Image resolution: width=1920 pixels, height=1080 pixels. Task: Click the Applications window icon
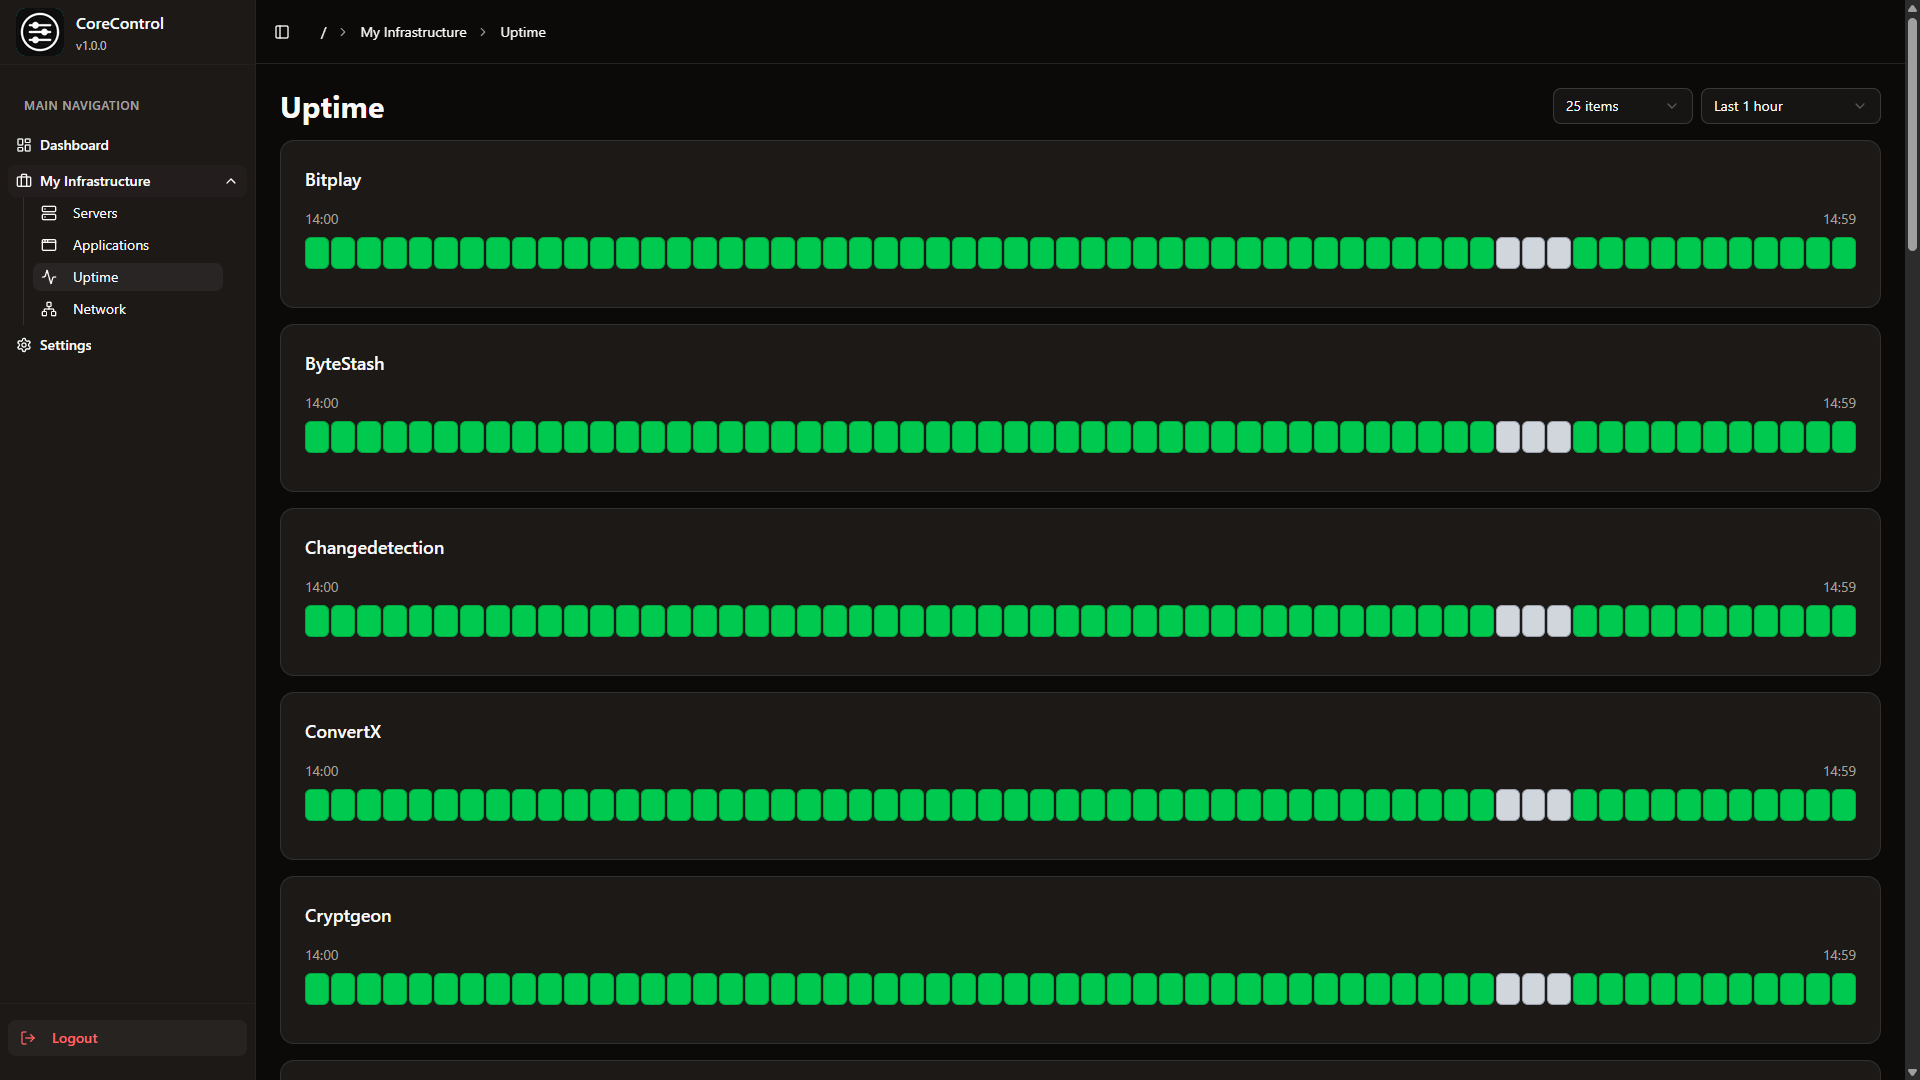50,245
